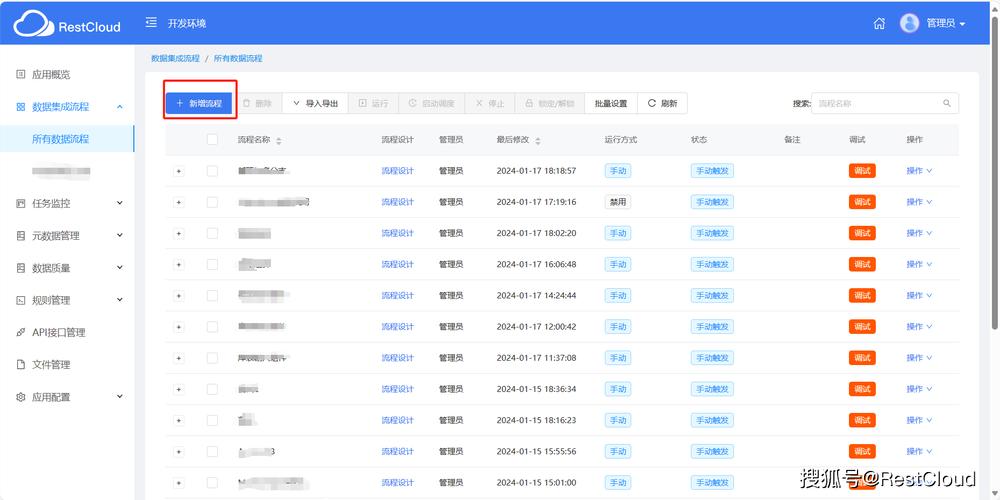The width and height of the screenshot is (1000, 500).
Task: Open the 操作 dropdown in first row
Action: click(x=919, y=171)
